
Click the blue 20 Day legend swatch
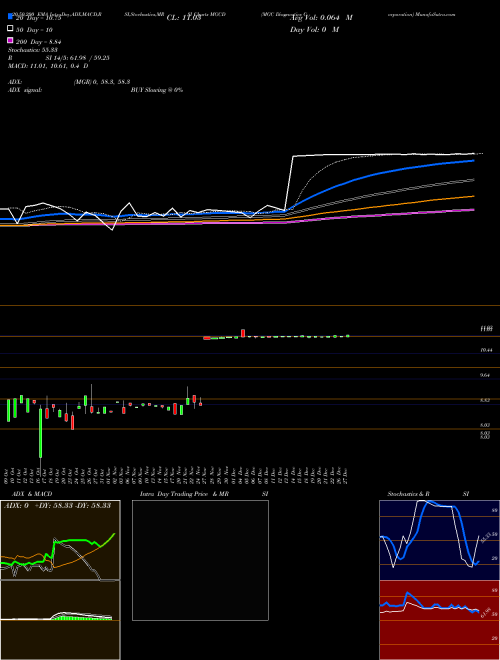point(10,17)
